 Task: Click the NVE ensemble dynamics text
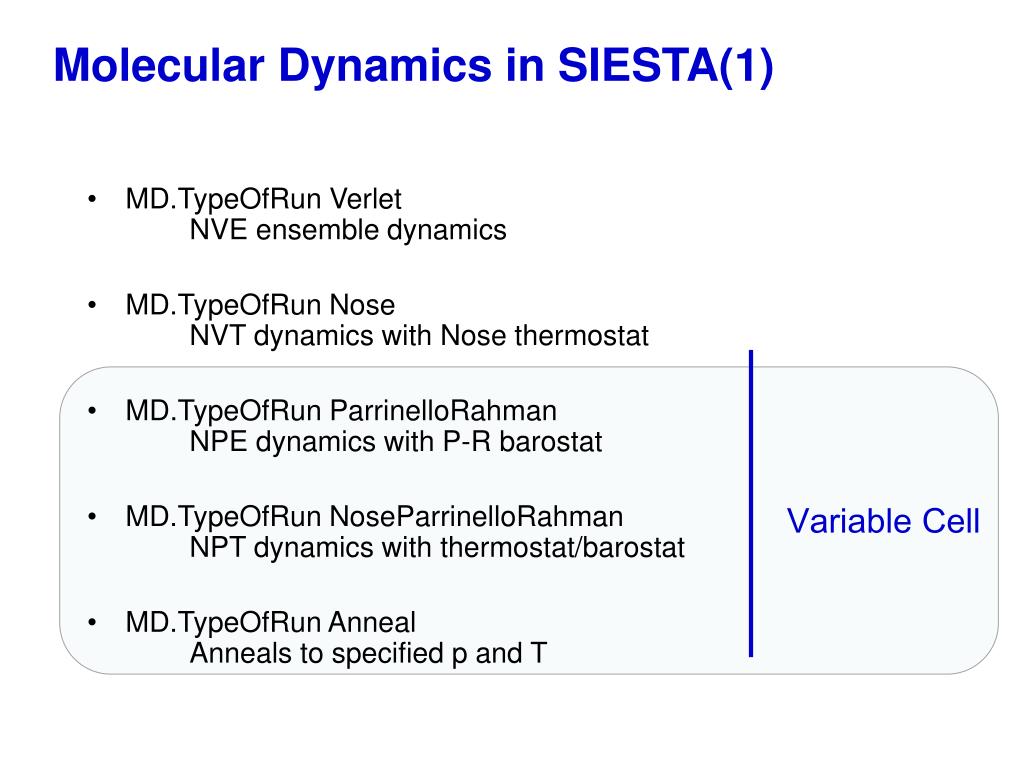347,231
